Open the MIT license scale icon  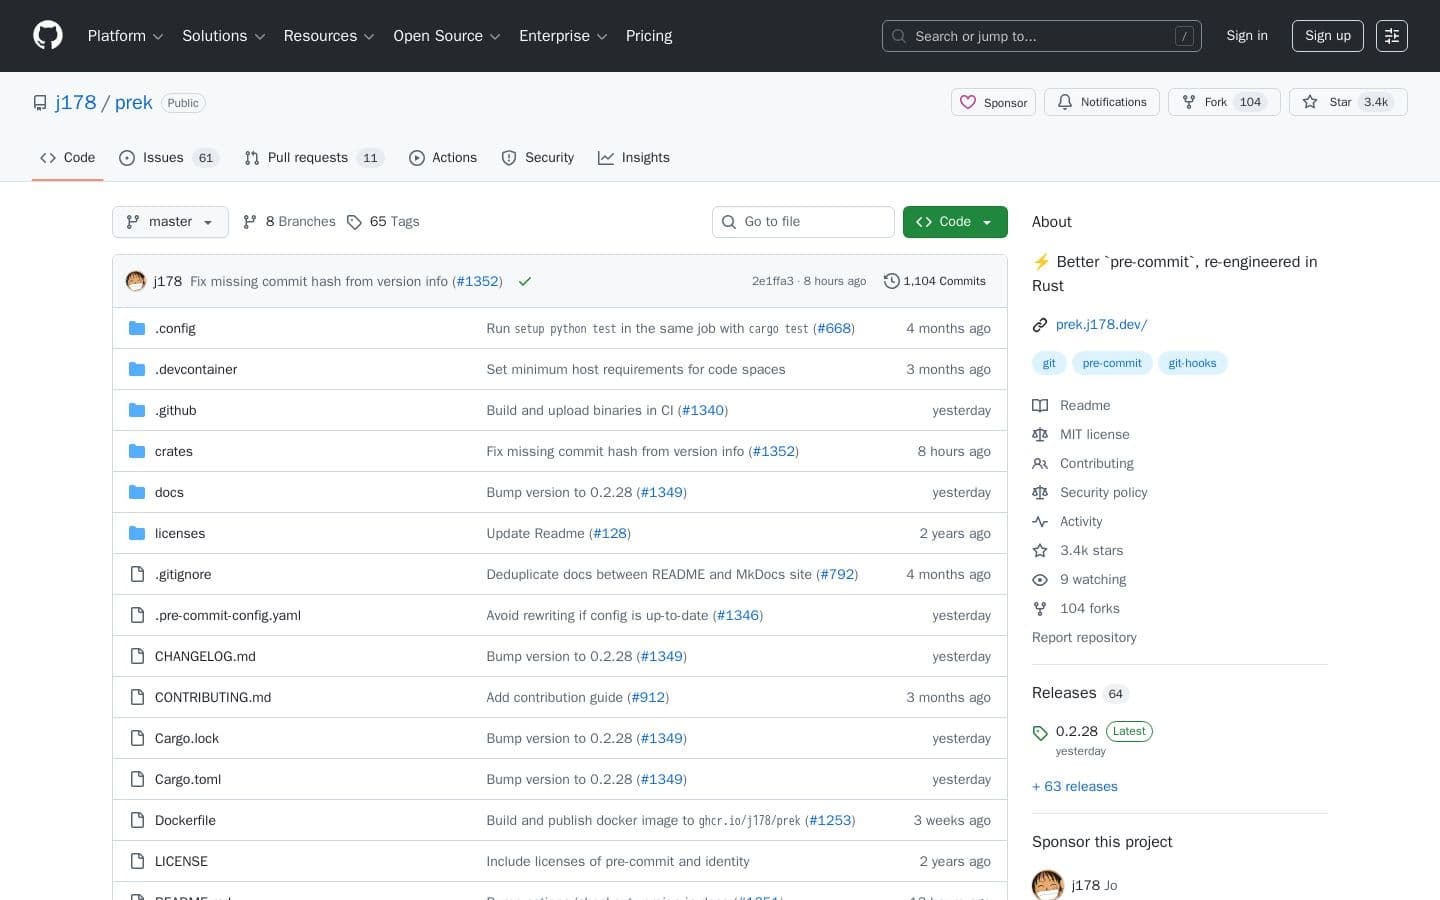pyautogui.click(x=1040, y=434)
